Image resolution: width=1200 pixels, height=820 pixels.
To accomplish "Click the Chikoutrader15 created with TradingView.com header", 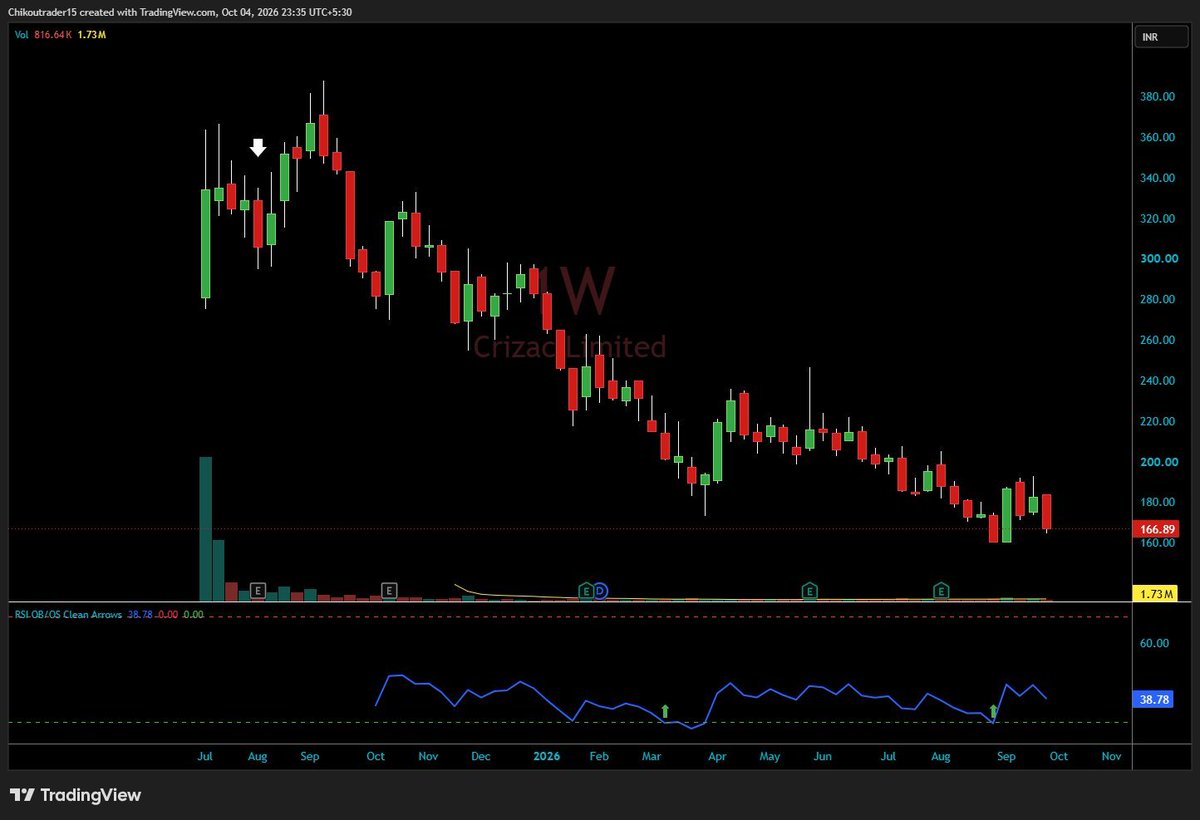I will 182,12.
